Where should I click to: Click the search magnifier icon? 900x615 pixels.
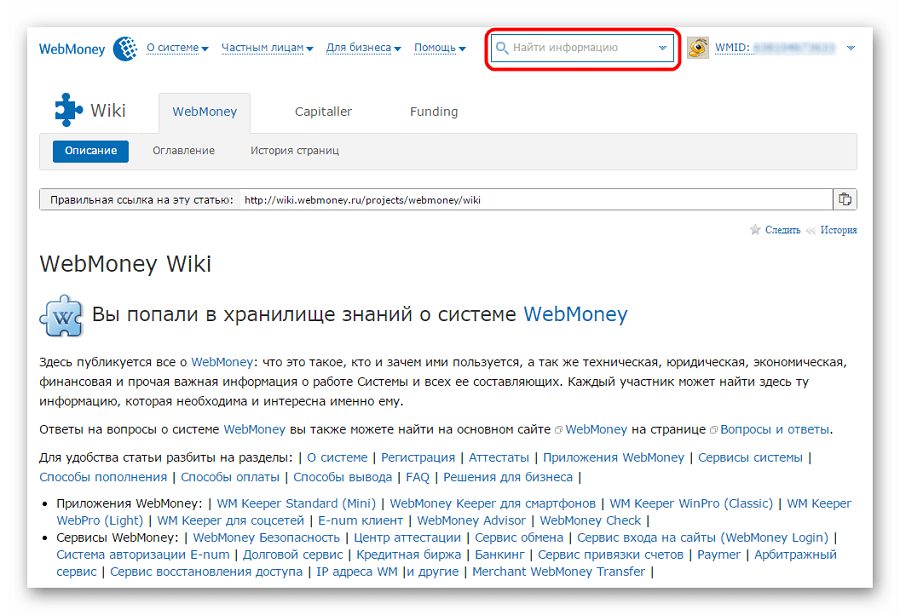pos(502,48)
